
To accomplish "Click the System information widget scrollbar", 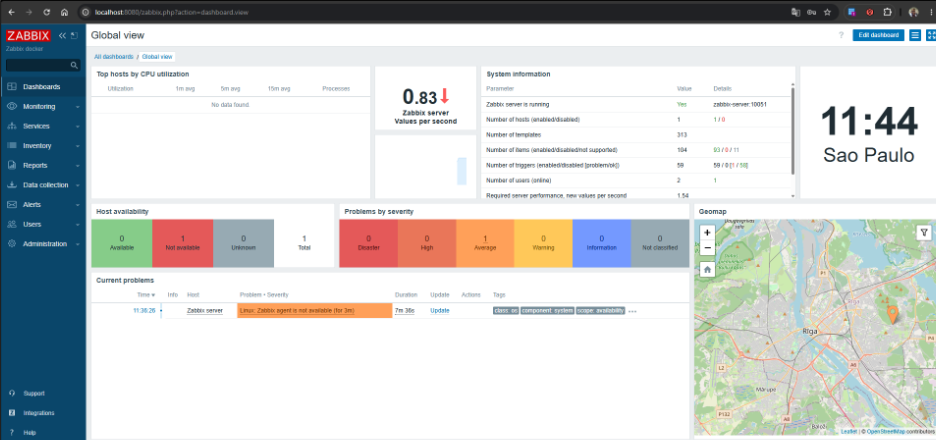I will [793, 131].
